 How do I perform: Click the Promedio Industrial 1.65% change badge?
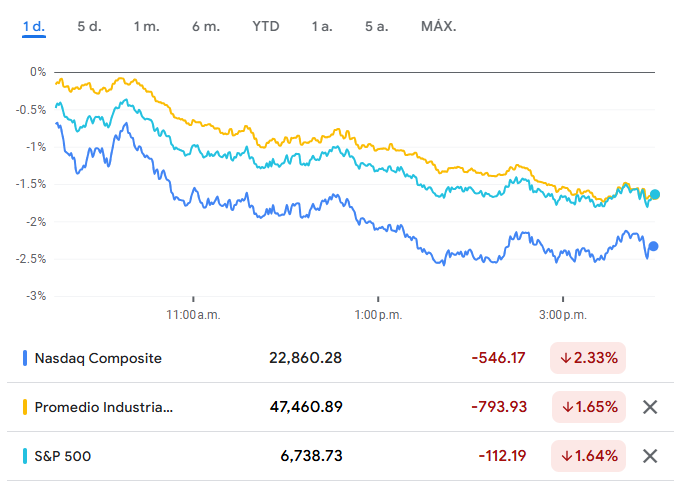[x=588, y=407]
